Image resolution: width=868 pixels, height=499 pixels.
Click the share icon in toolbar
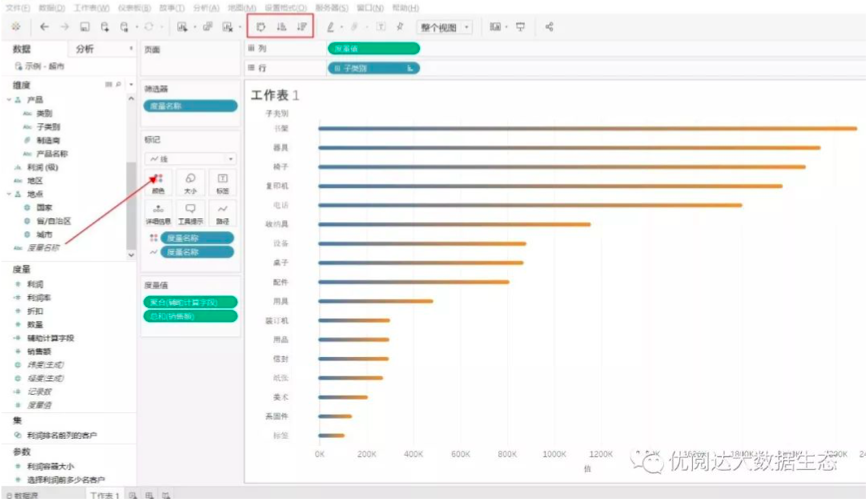pos(549,27)
